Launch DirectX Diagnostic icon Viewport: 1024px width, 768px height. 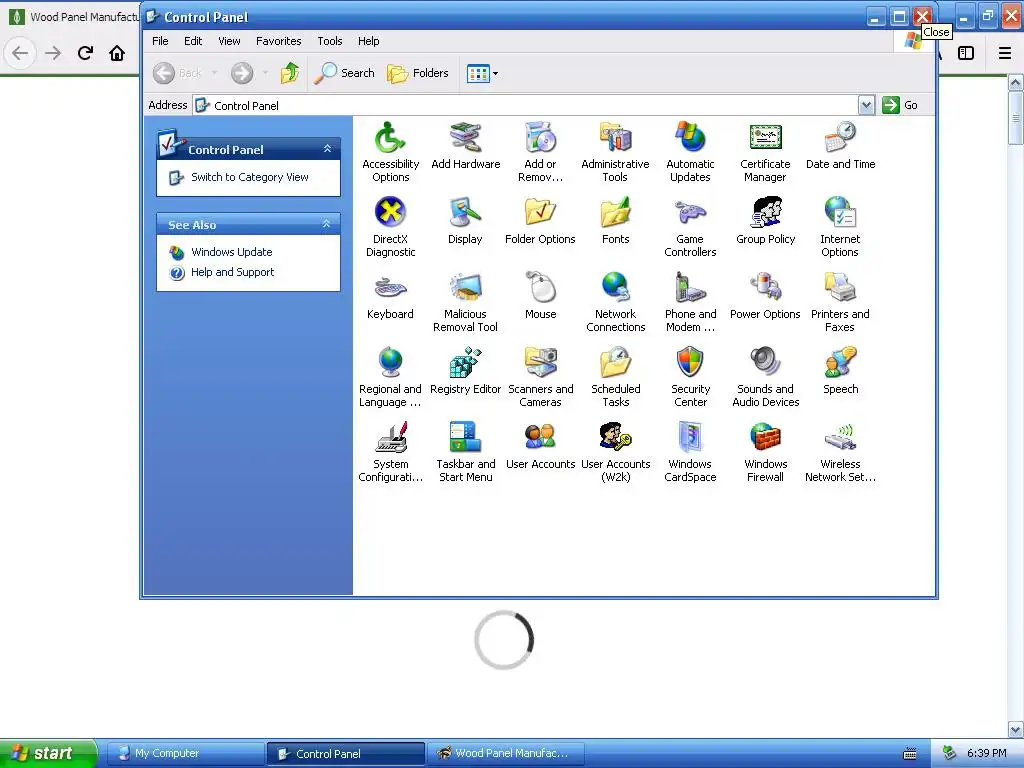pos(390,227)
